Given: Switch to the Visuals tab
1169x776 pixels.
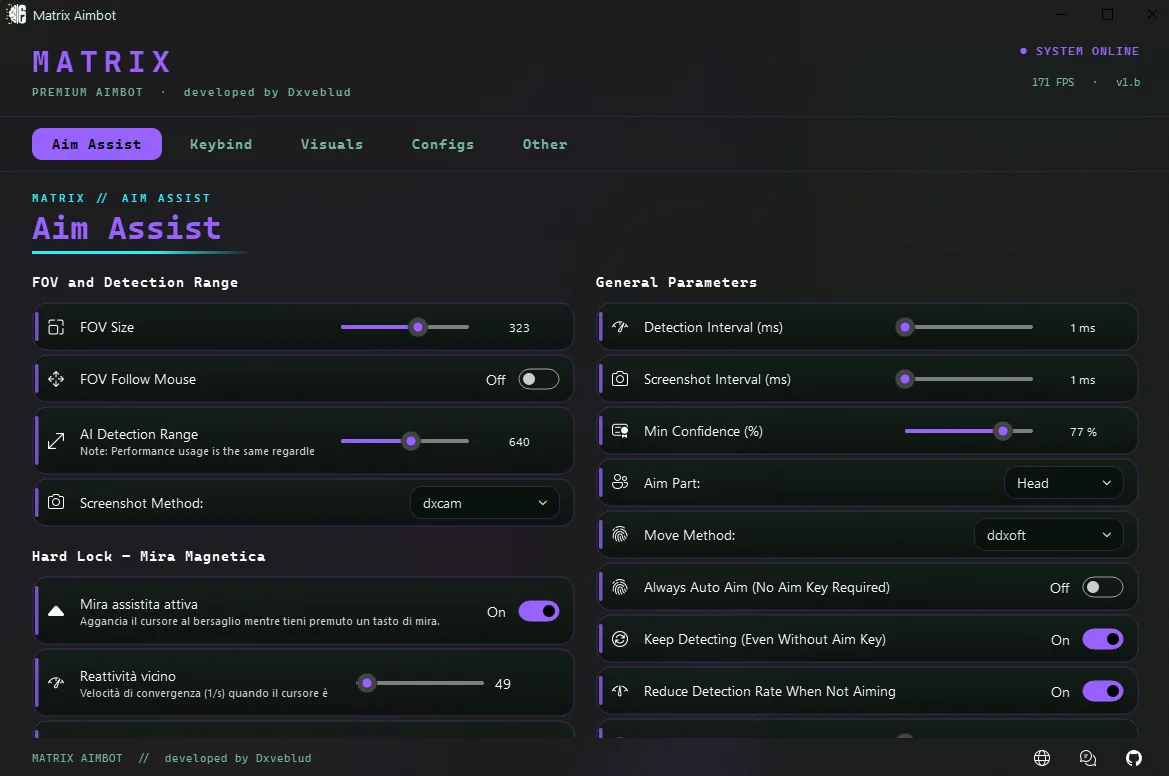Looking at the screenshot, I should tap(332, 144).
